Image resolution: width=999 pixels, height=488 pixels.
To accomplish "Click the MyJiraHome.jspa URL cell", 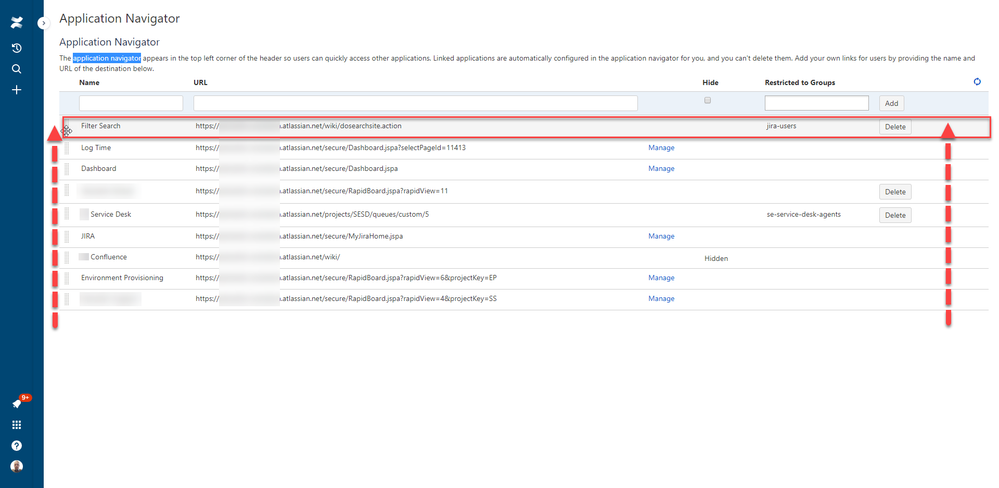I will tap(299, 236).
